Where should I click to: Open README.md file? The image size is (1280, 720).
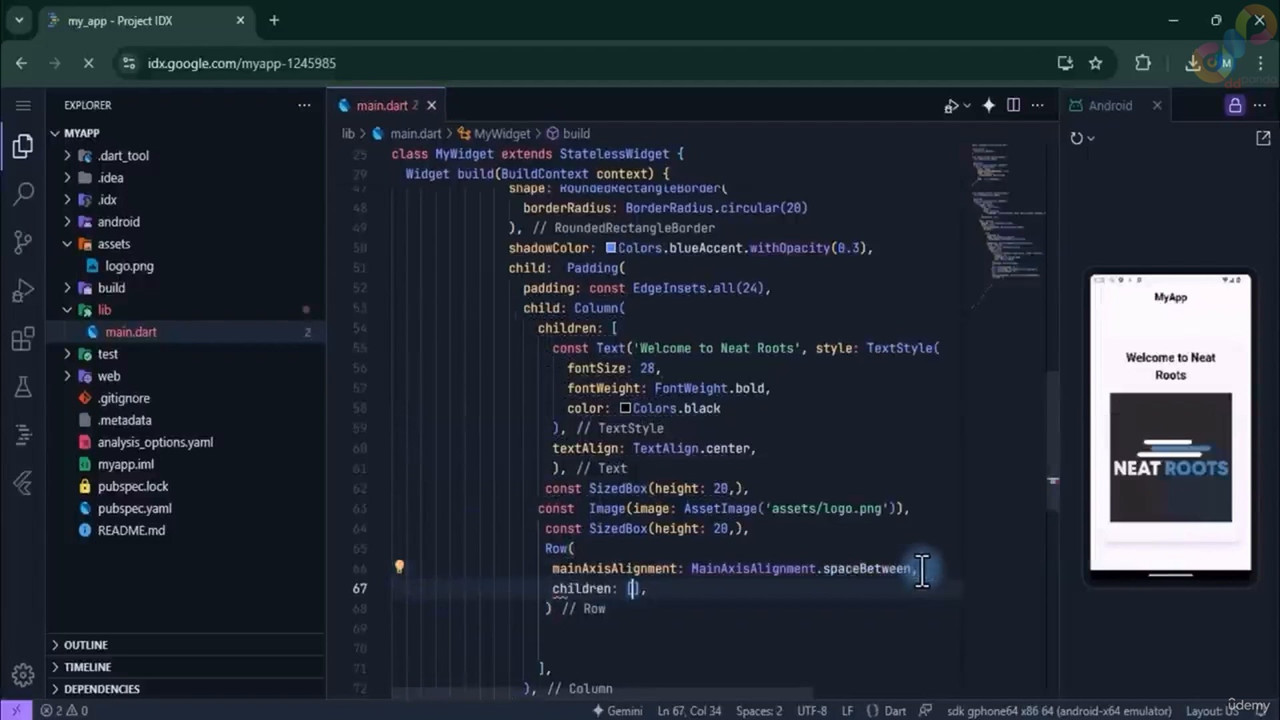point(131,530)
